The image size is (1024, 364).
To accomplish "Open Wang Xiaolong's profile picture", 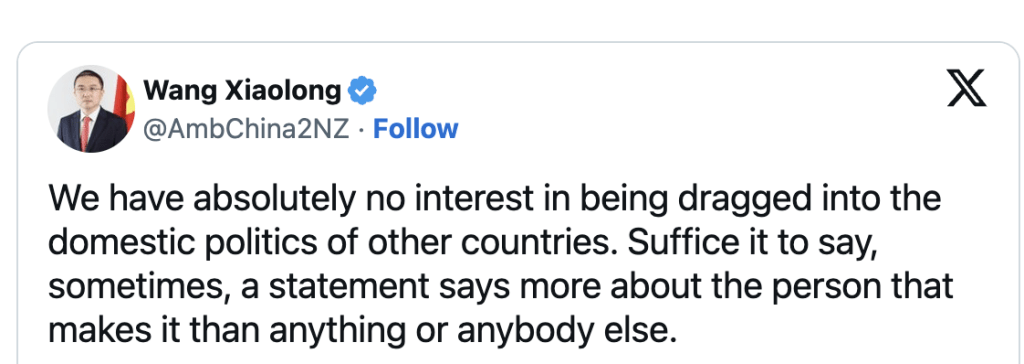I will point(91,108).
